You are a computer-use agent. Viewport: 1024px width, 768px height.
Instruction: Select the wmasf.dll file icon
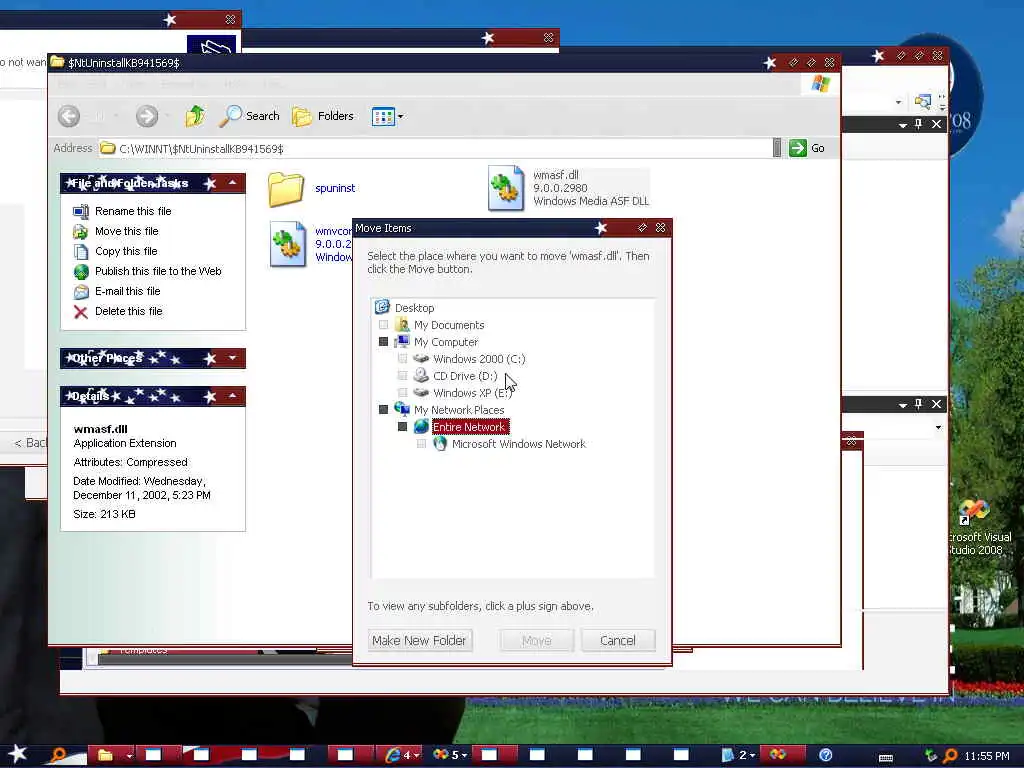click(506, 188)
